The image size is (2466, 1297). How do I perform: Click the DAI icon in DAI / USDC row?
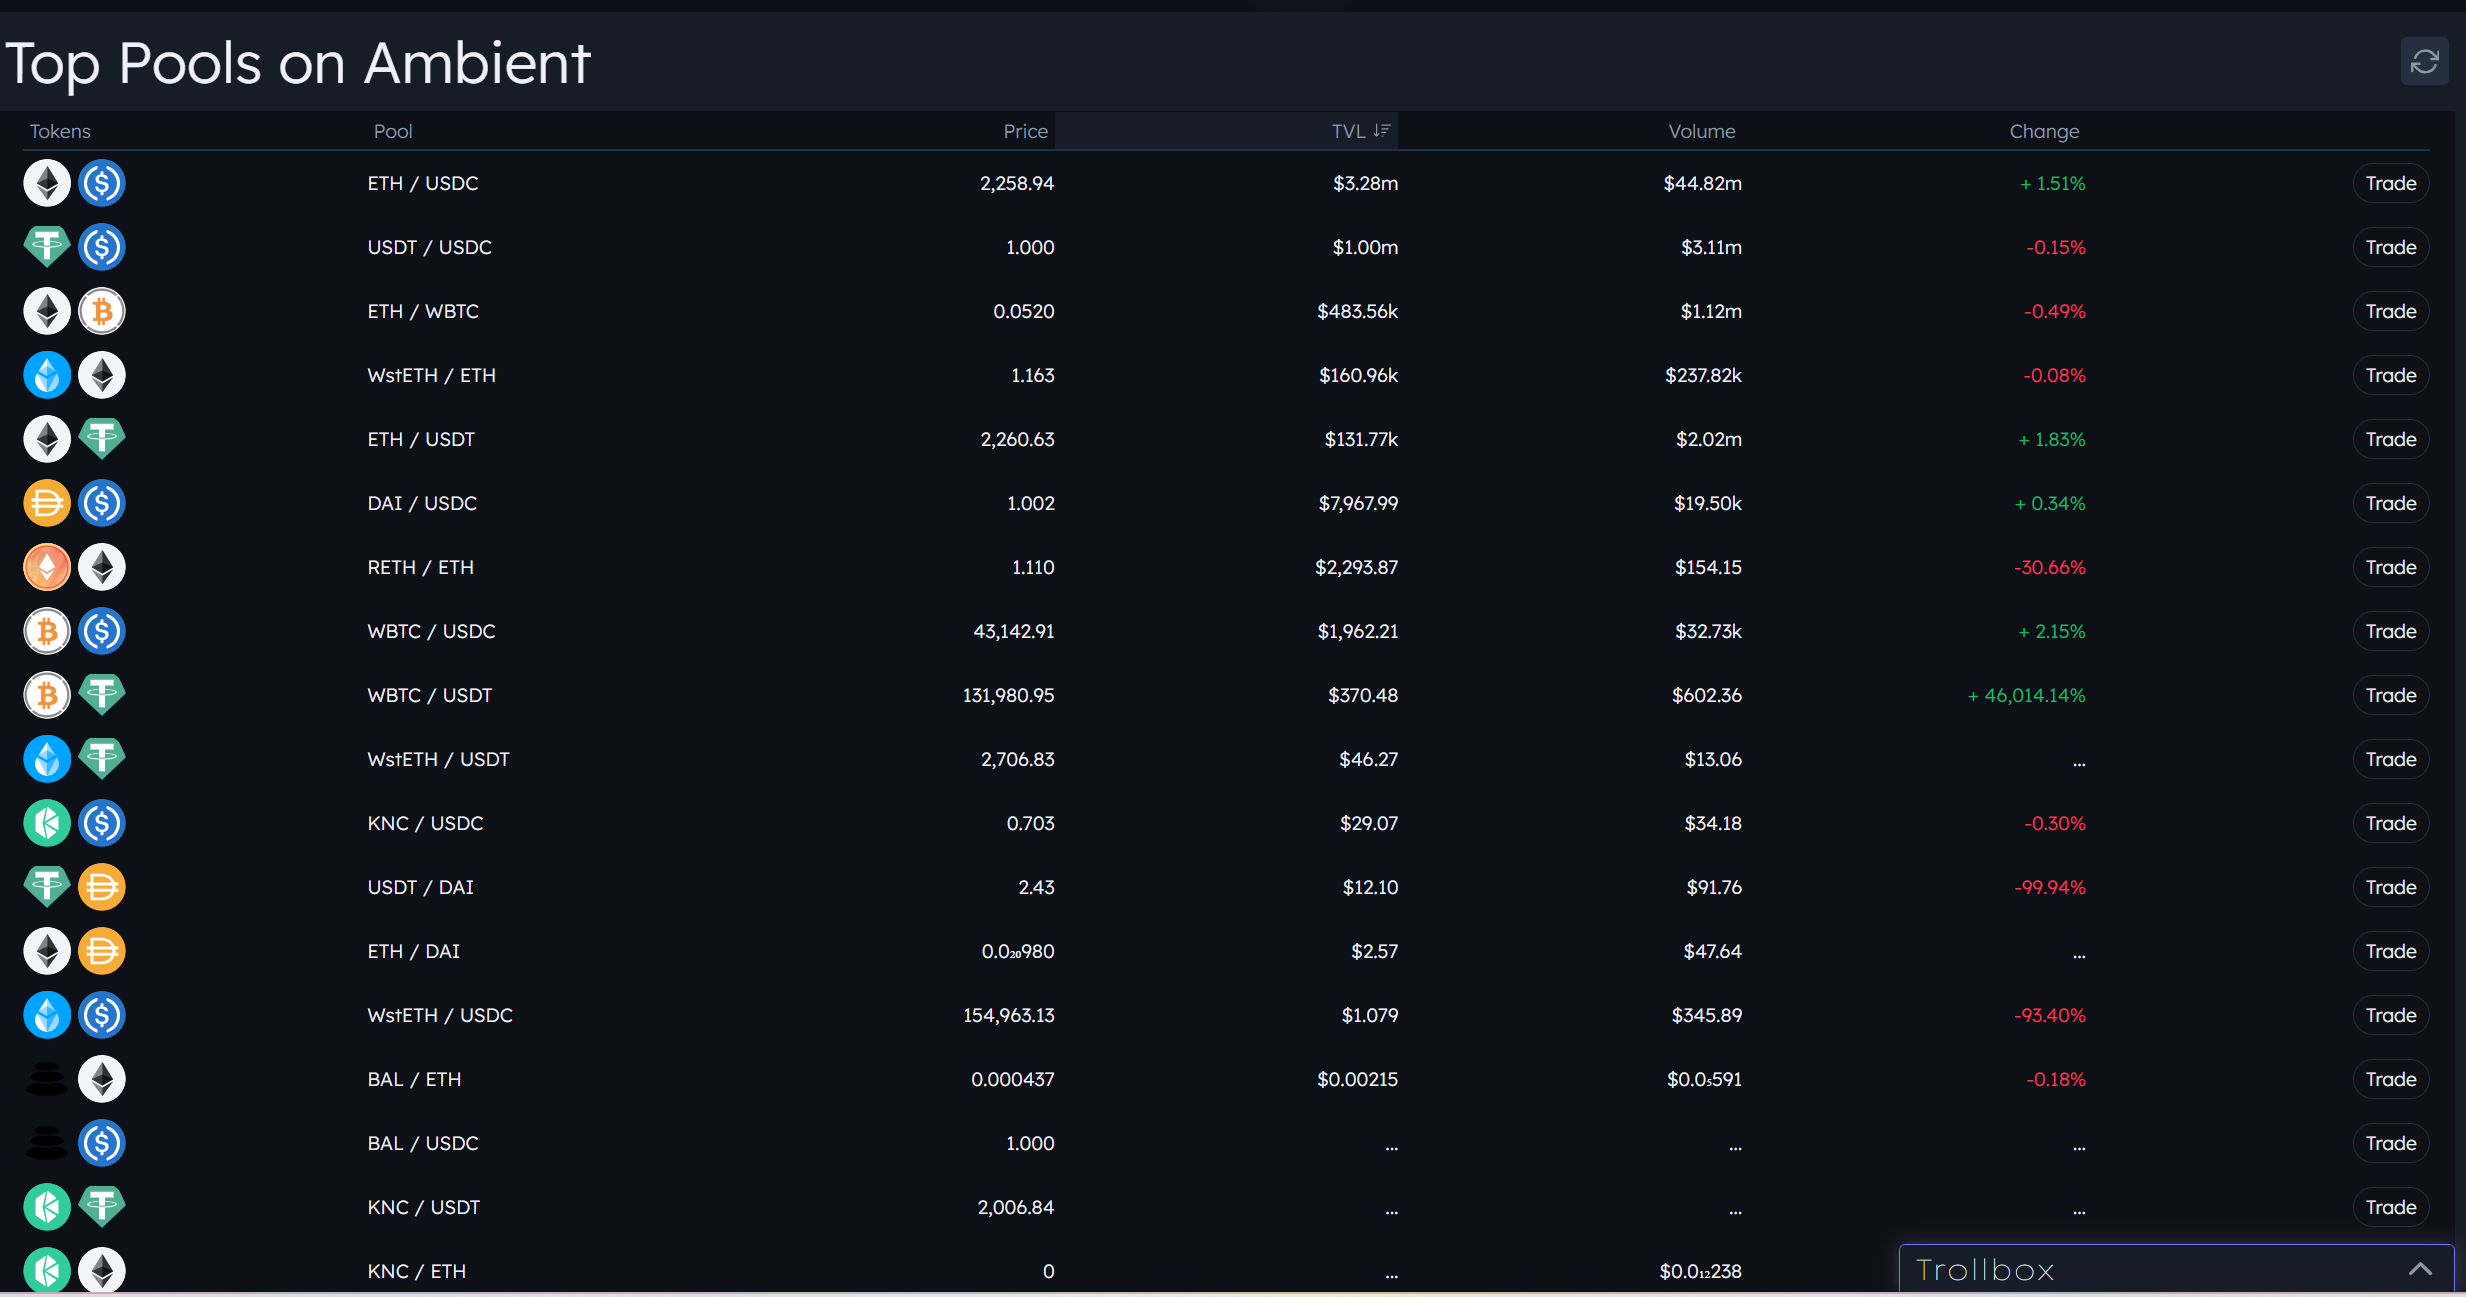click(47, 503)
